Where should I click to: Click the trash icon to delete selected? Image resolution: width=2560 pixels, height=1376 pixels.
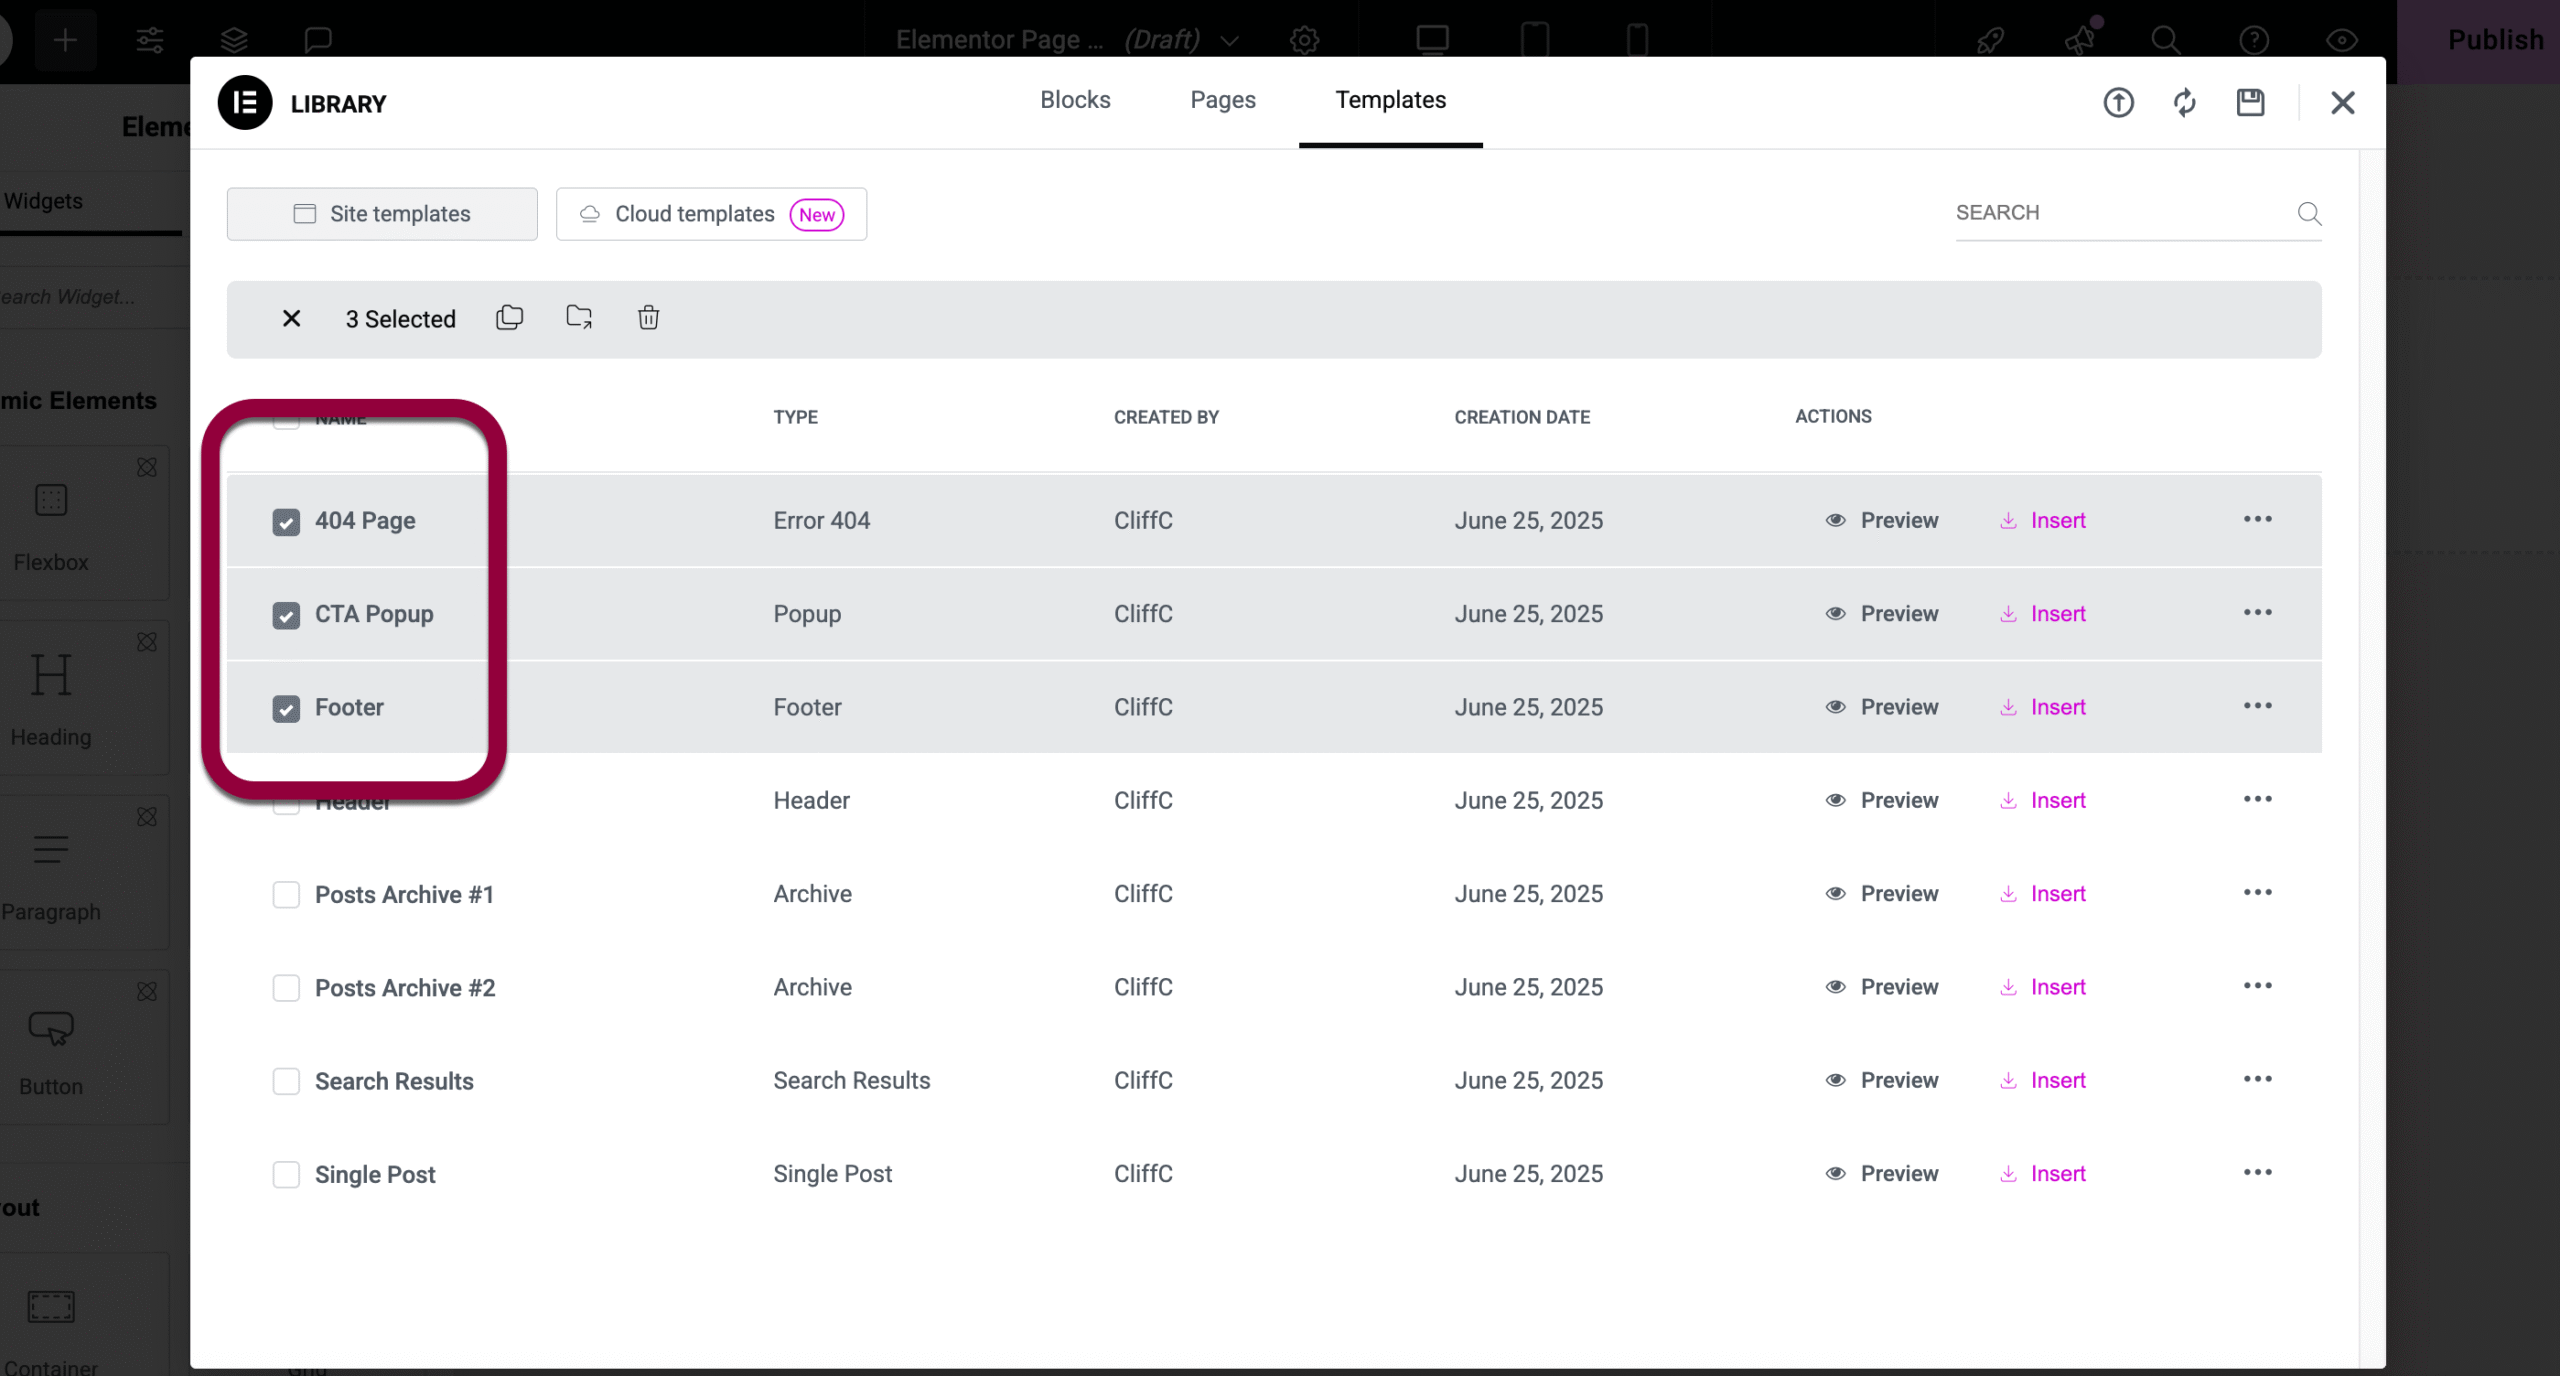click(x=648, y=318)
